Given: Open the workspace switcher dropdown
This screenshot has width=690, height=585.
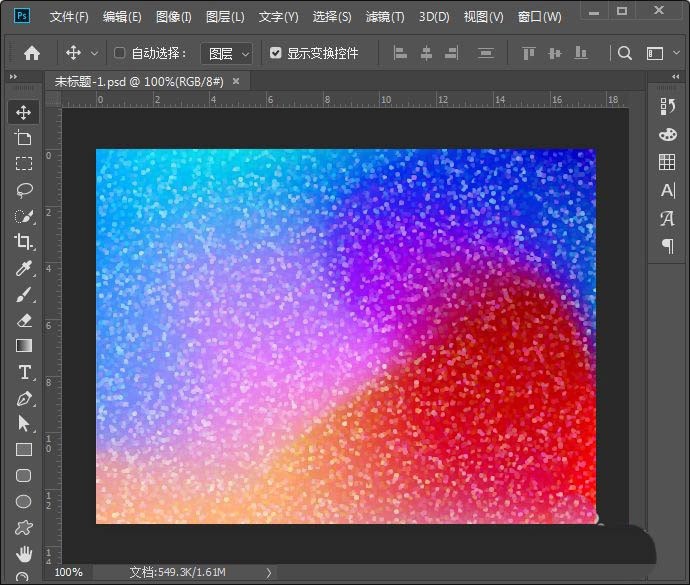Looking at the screenshot, I should (659, 53).
